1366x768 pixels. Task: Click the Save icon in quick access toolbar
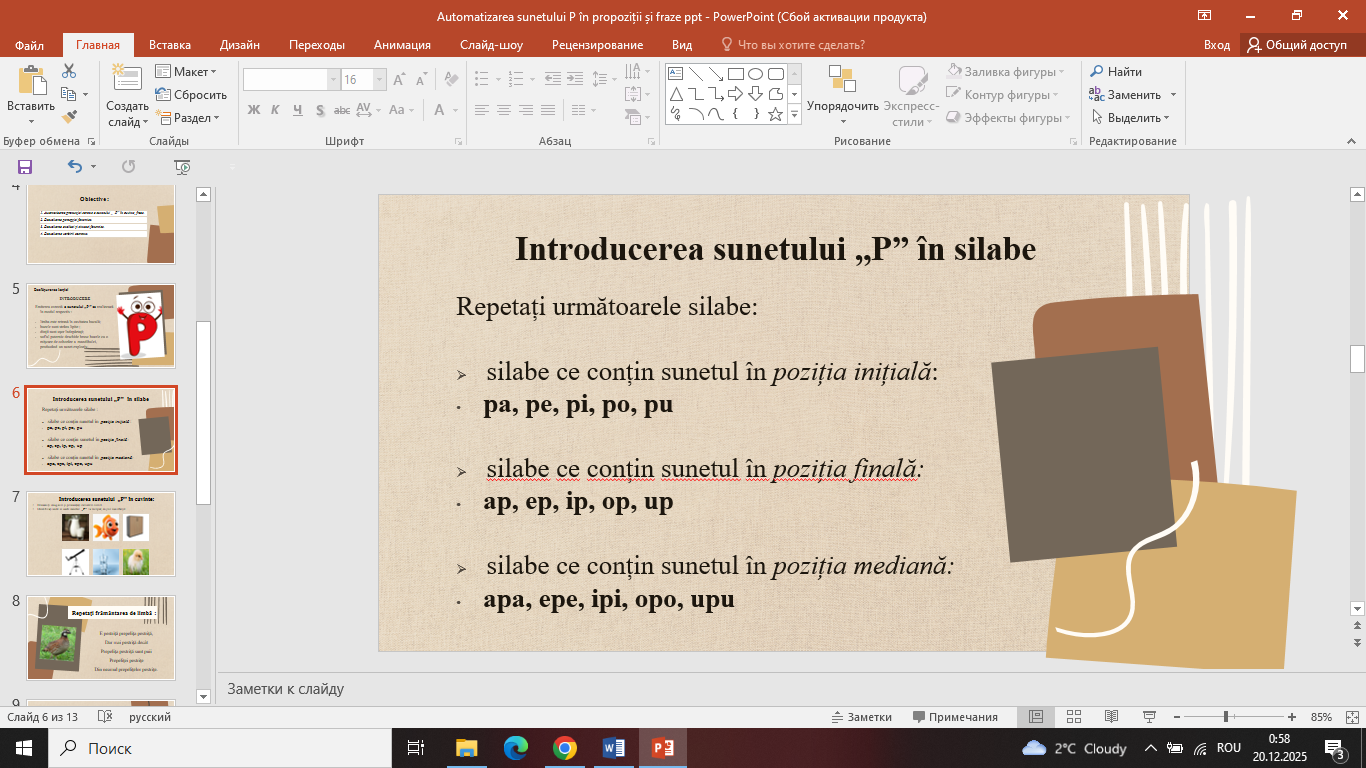coord(25,167)
